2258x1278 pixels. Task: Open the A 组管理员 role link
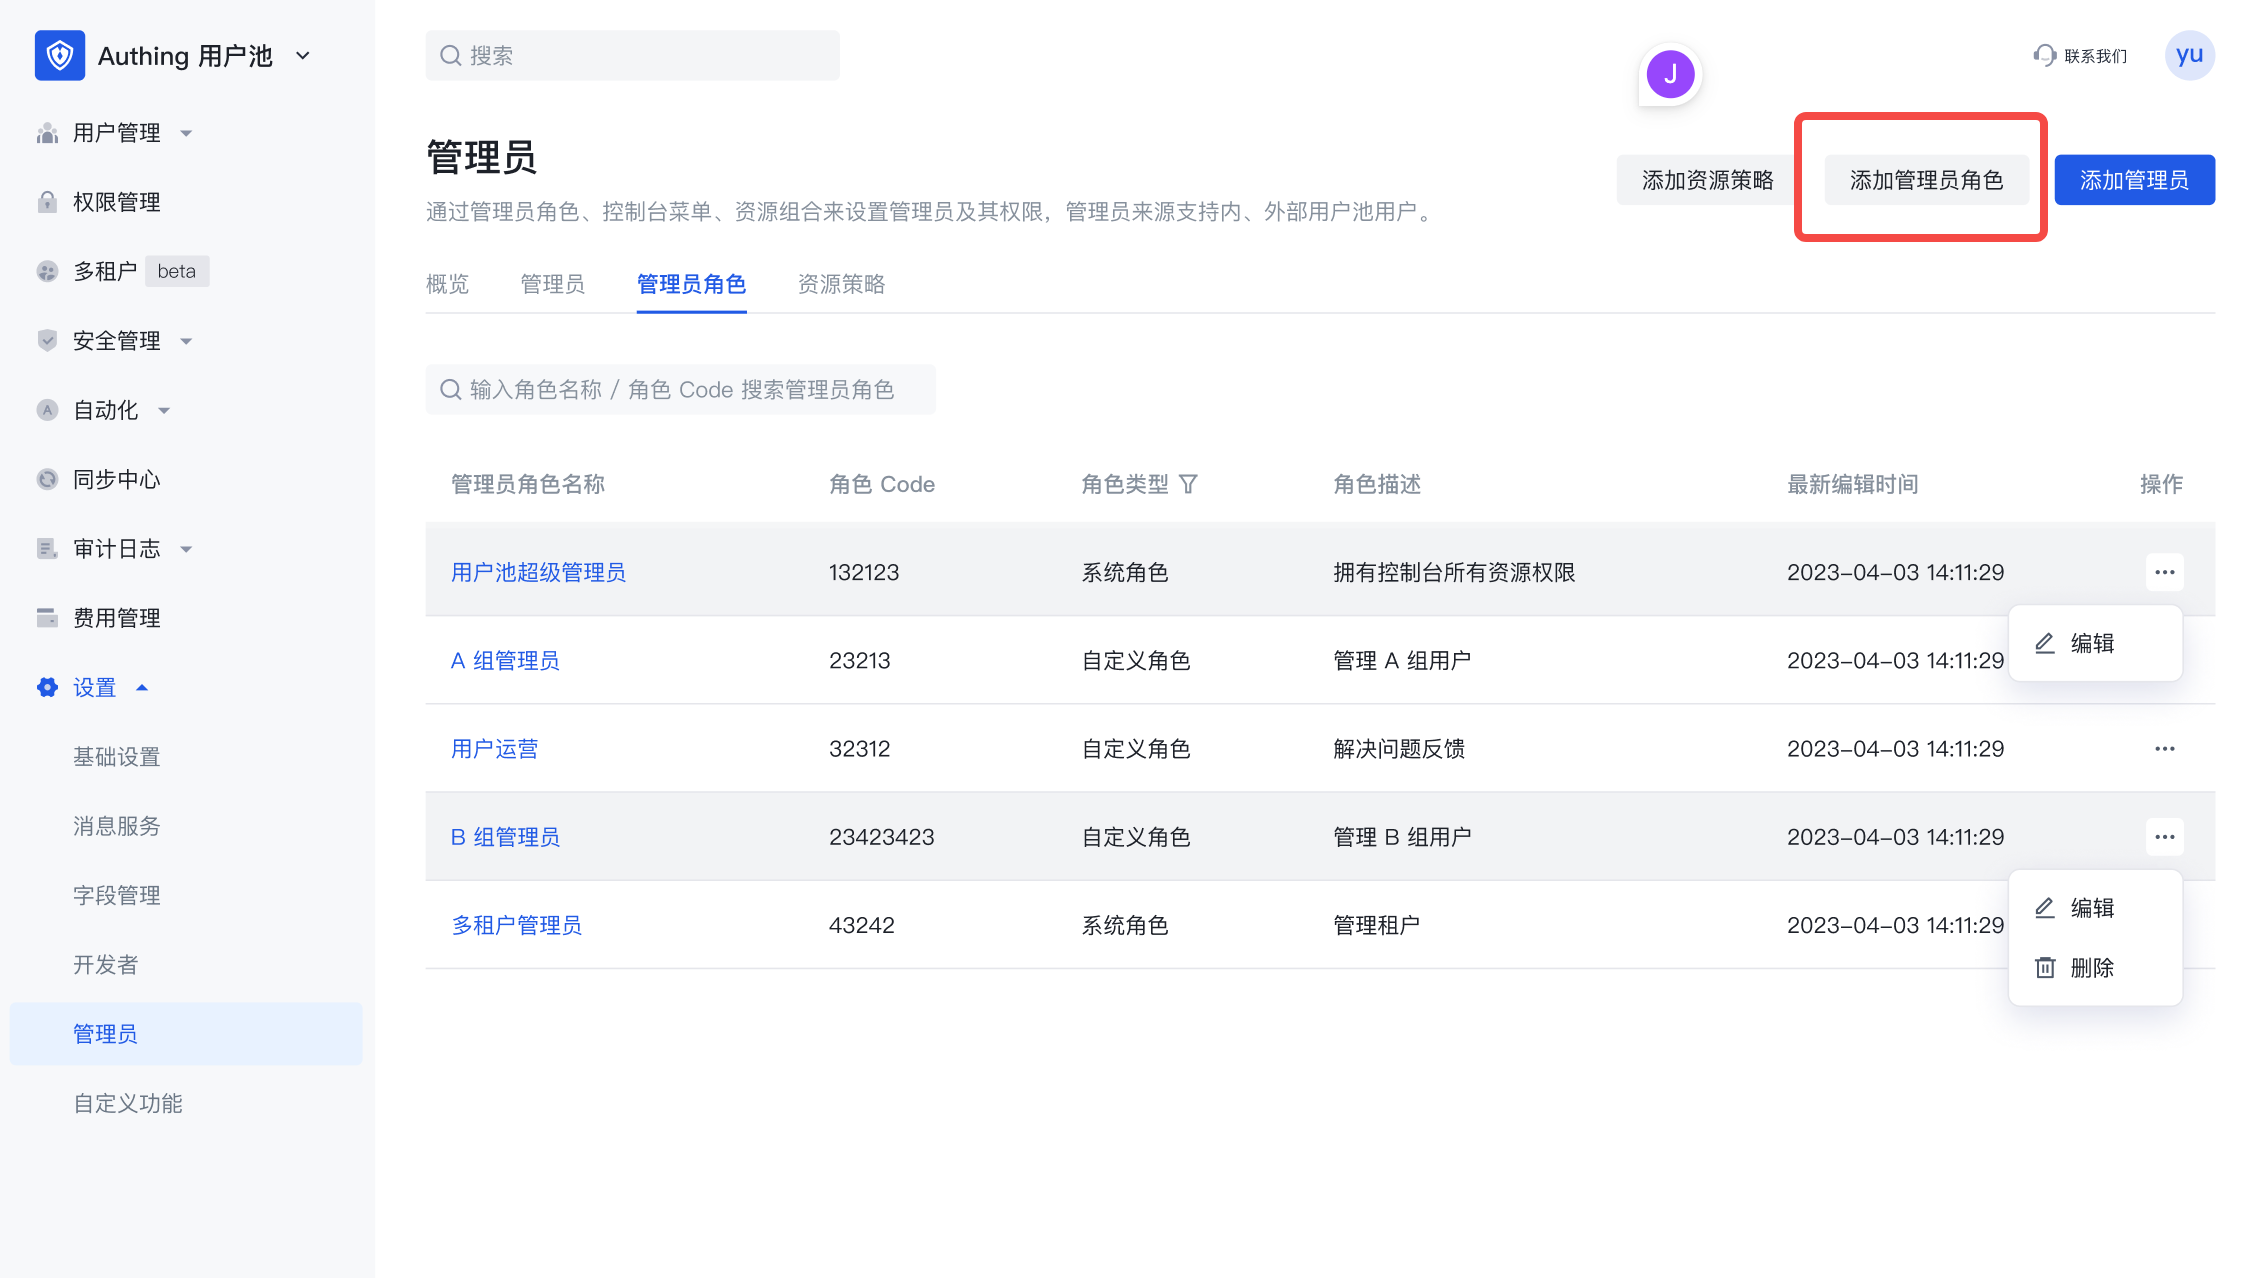click(x=505, y=661)
